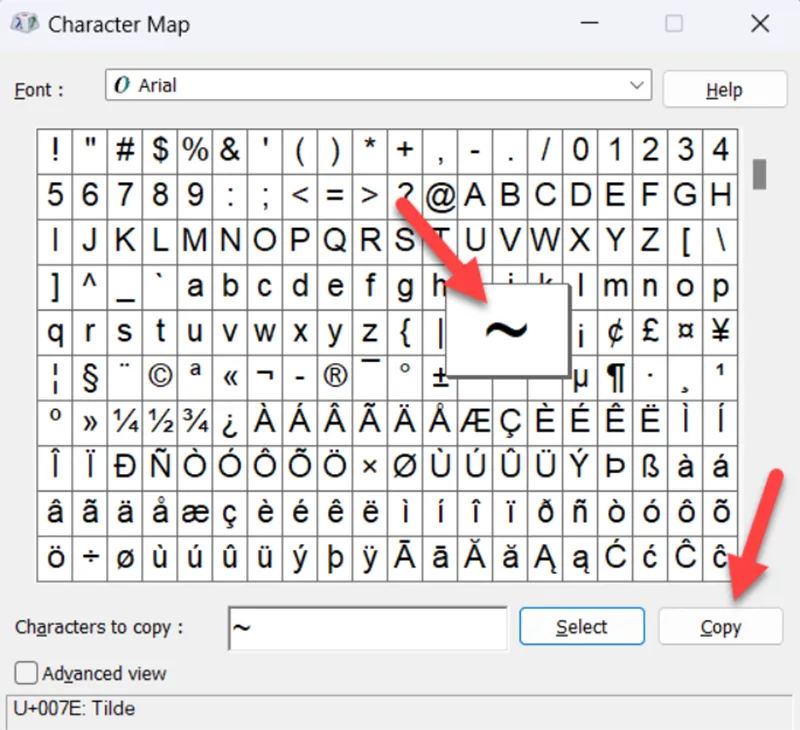Viewport: 800px width, 730px height.
Task: Select the one quarter ¼ character
Action: (125, 423)
